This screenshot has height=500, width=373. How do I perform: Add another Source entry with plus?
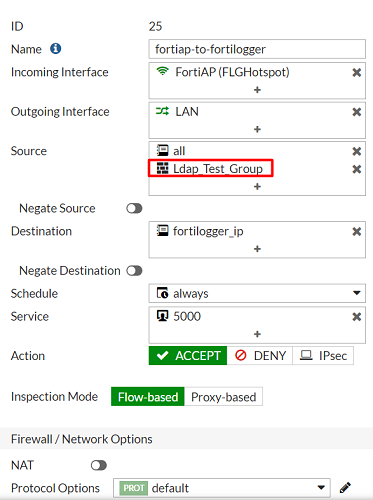point(257,186)
